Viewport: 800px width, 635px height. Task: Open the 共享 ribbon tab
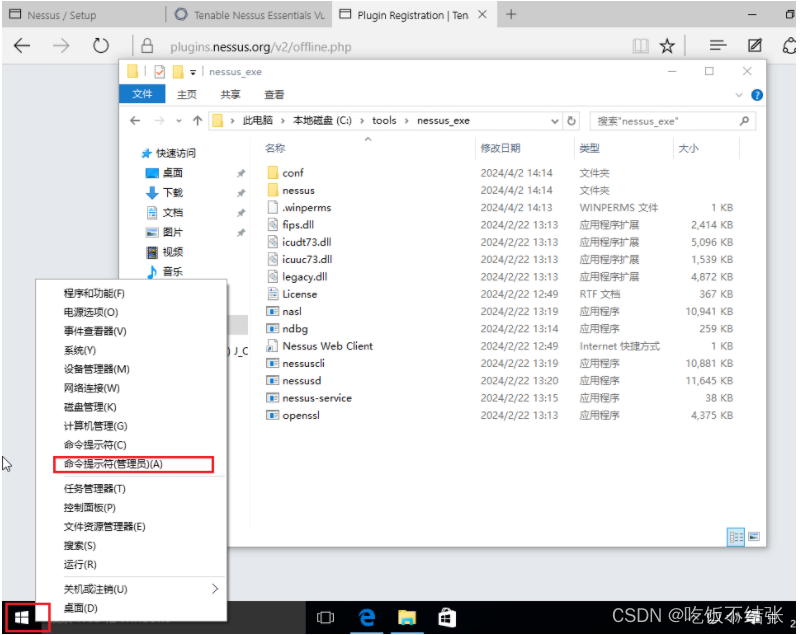230,94
